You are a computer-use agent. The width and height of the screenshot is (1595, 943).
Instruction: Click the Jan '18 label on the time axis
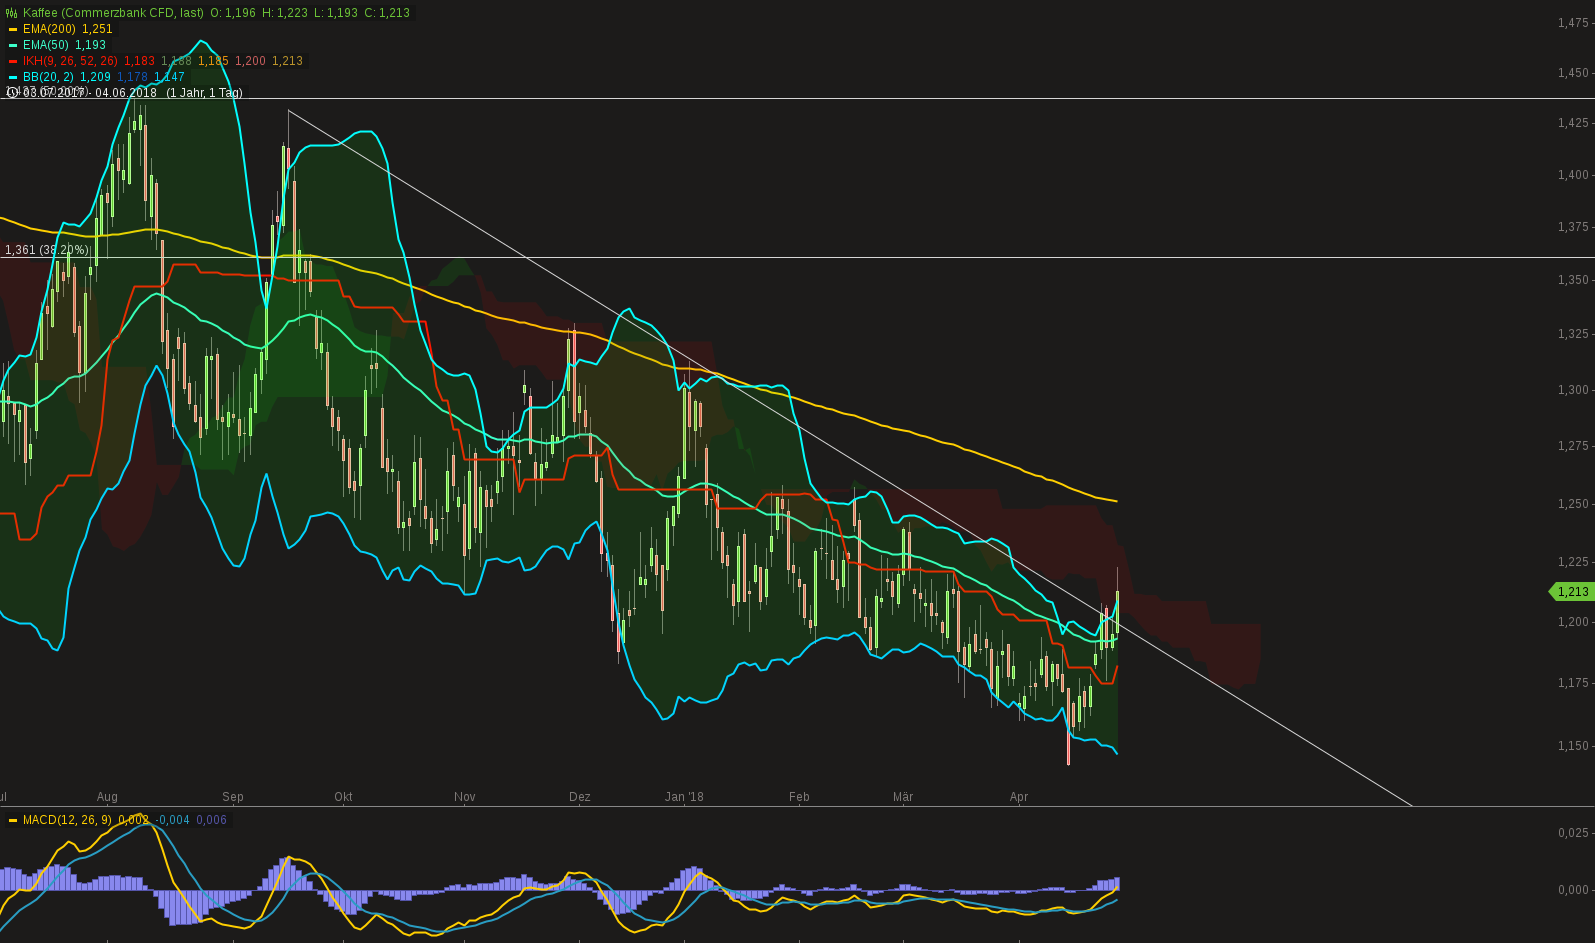pos(685,797)
